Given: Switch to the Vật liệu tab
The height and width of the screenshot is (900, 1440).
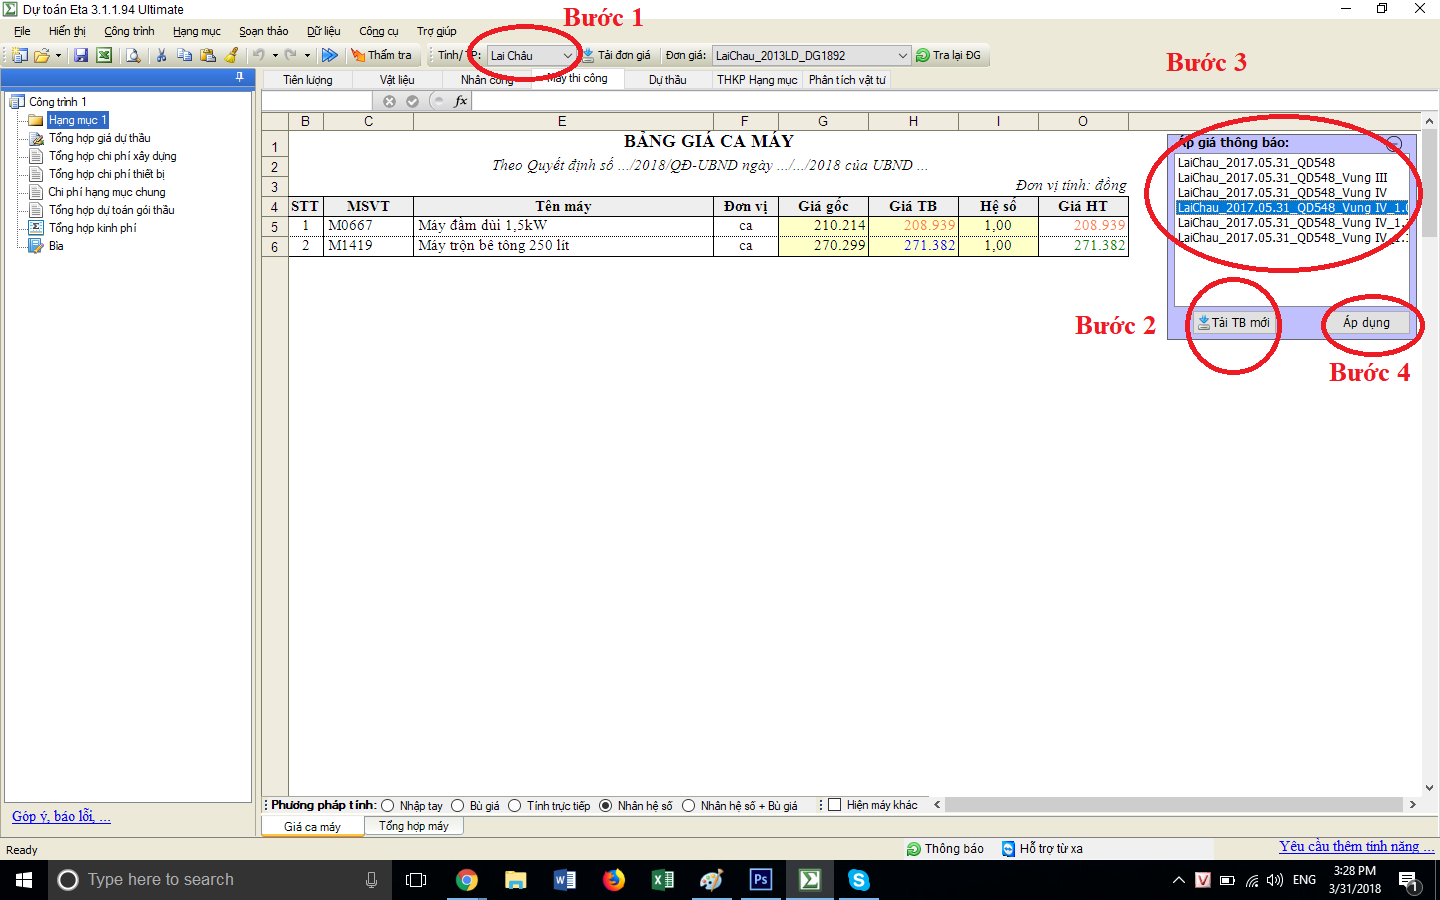Looking at the screenshot, I should [x=396, y=80].
